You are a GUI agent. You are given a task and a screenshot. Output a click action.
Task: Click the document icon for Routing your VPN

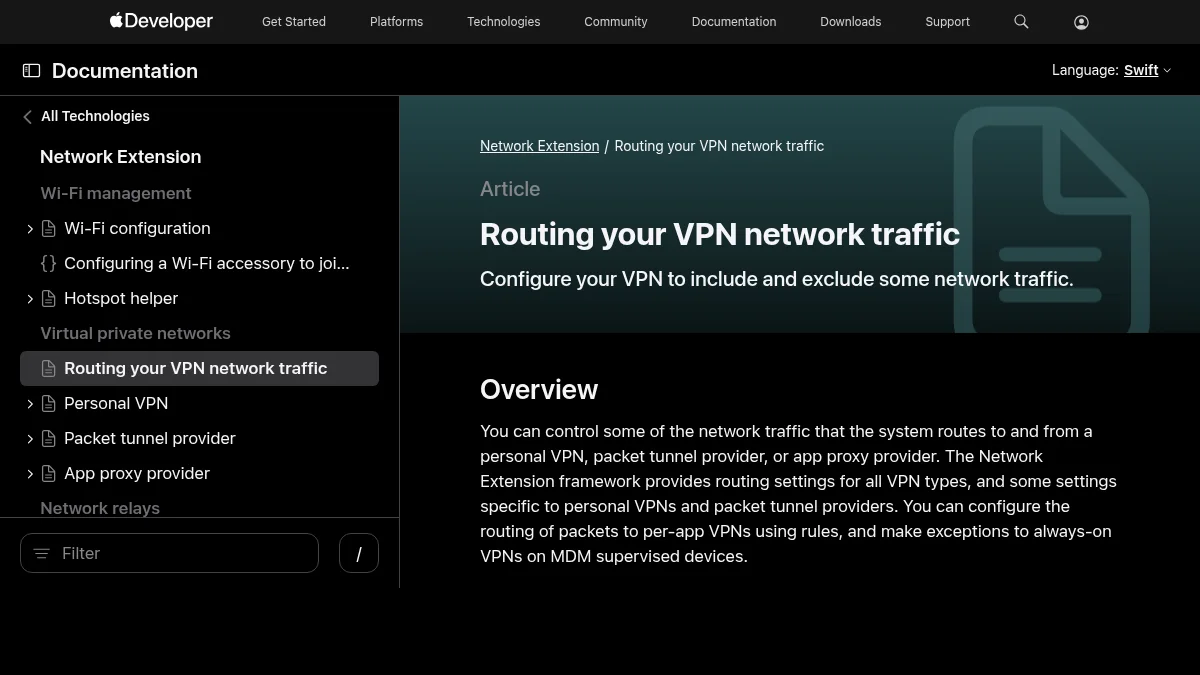coord(48,369)
